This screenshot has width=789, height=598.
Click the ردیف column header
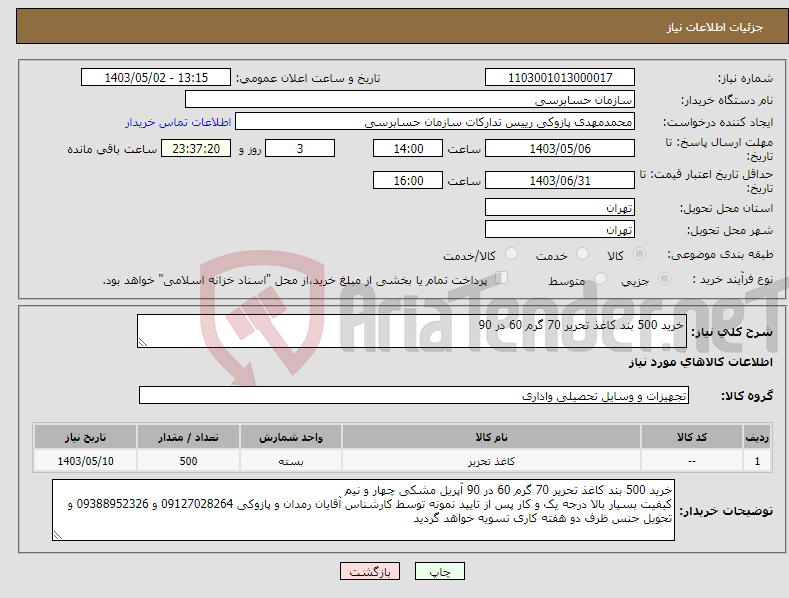[757, 437]
